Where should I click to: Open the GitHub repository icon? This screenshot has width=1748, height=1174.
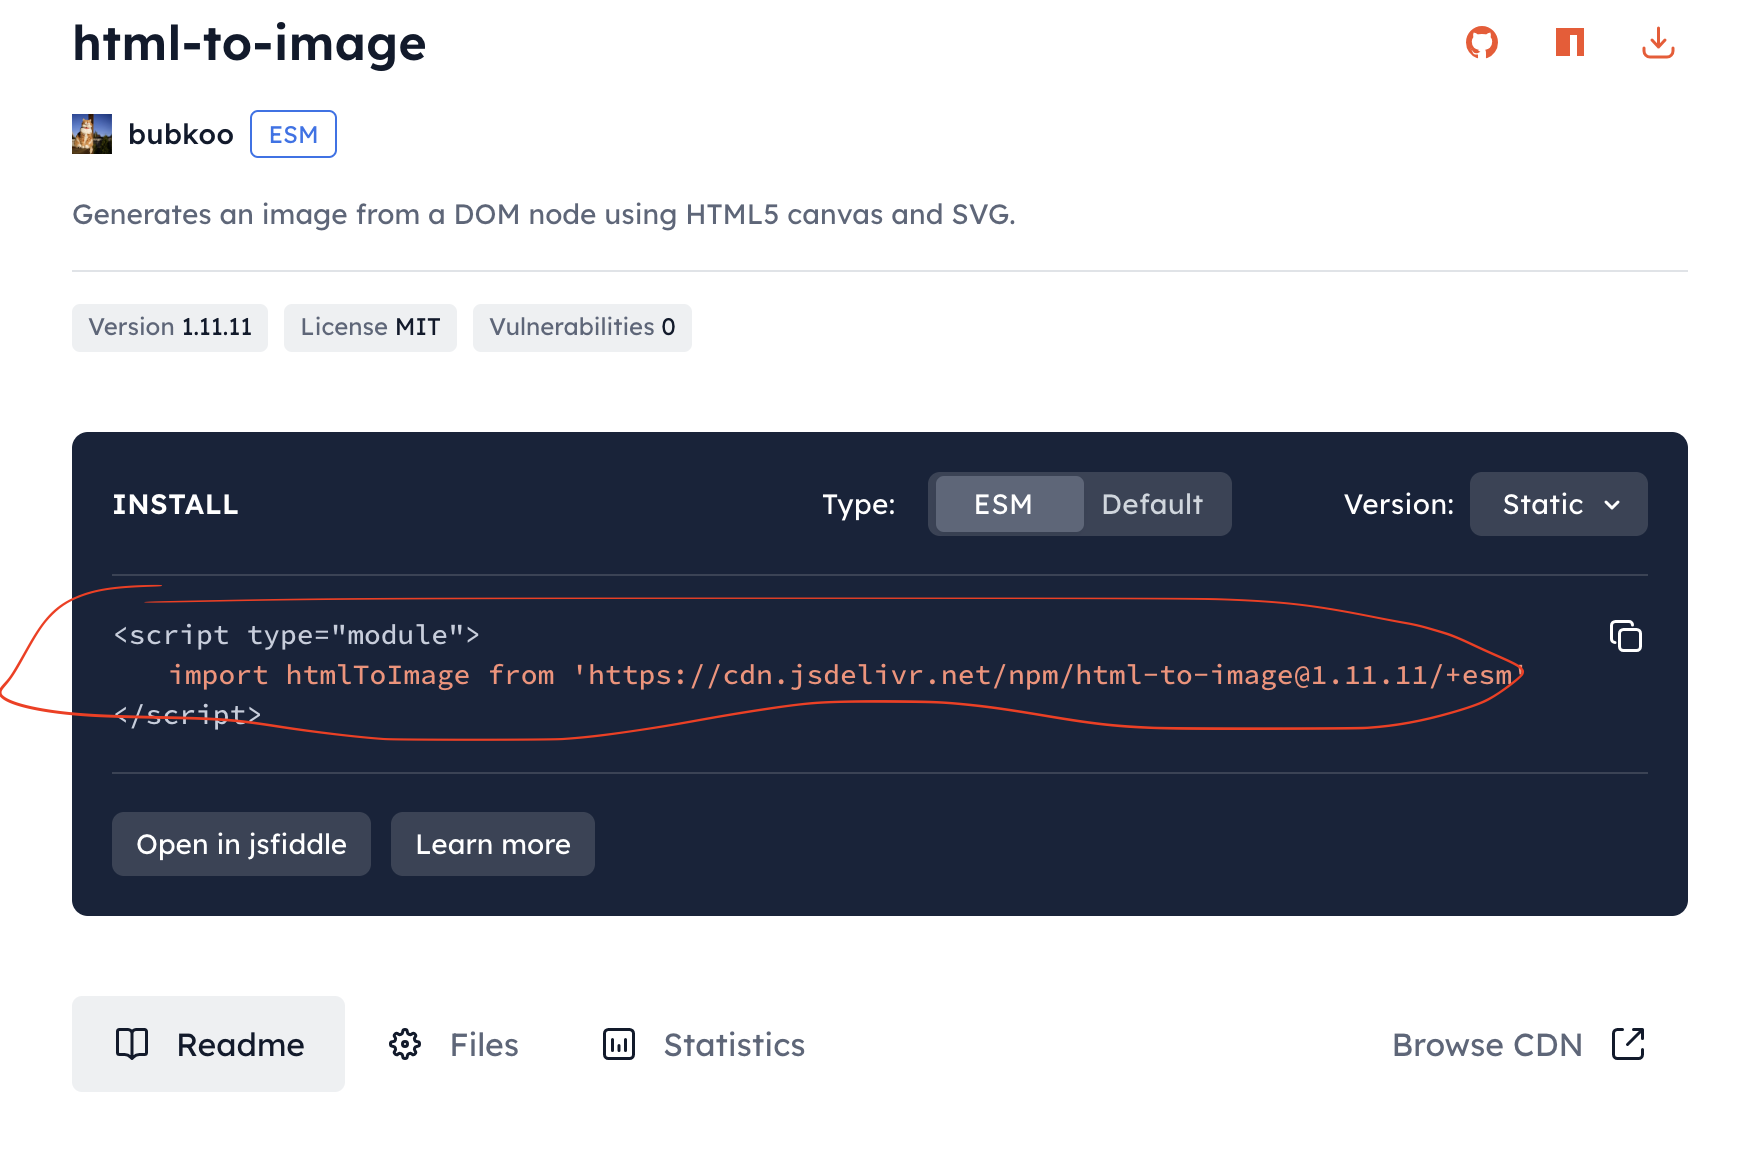click(x=1481, y=43)
